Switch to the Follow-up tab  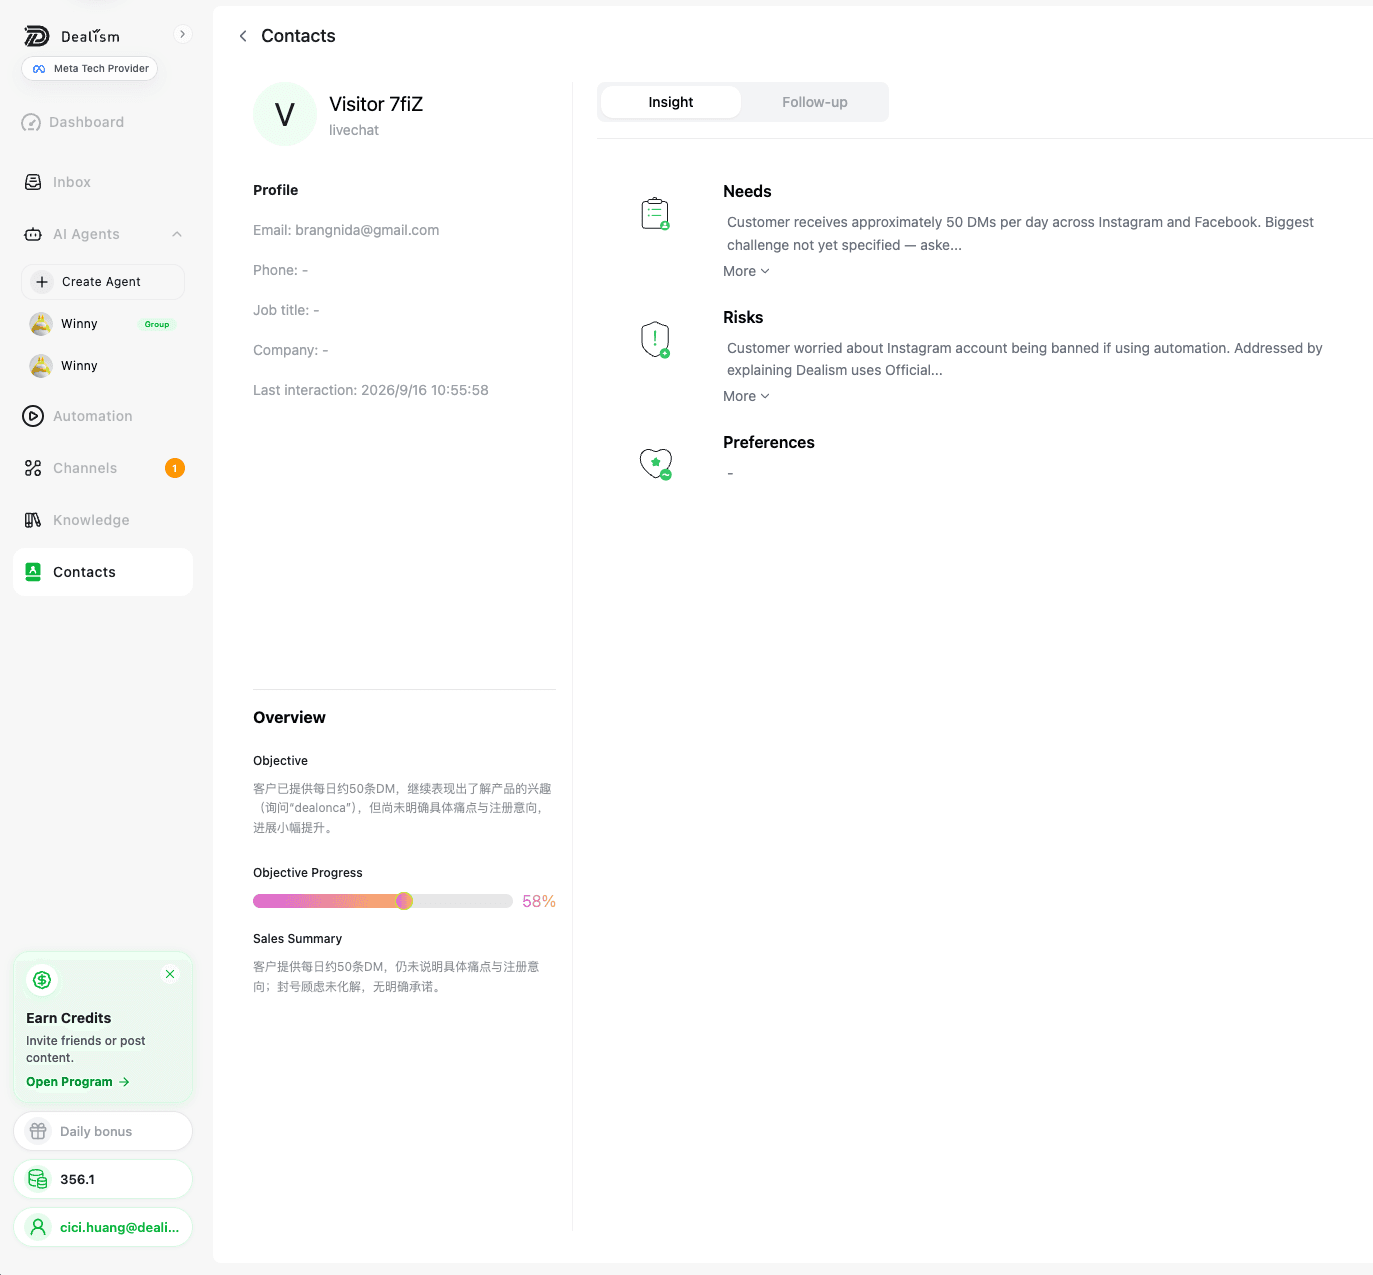pos(815,102)
